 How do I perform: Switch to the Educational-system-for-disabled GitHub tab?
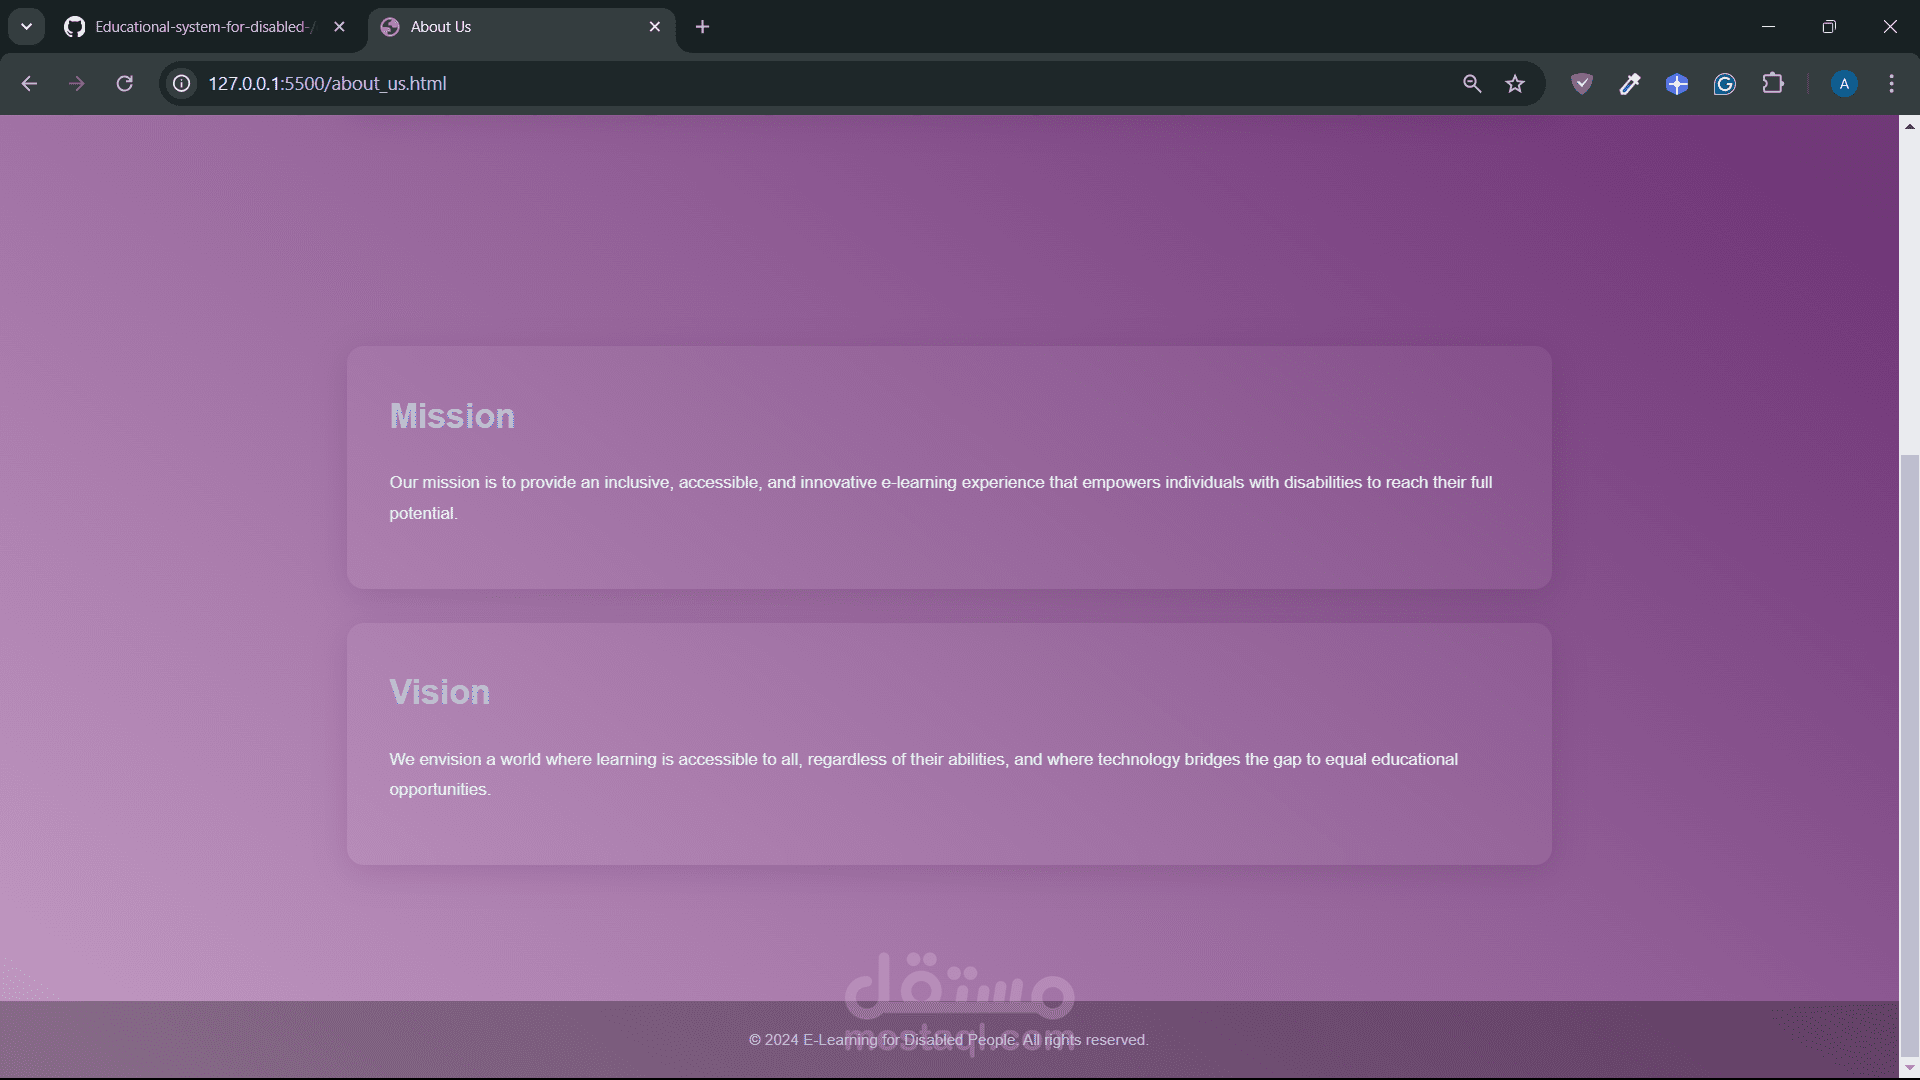(200, 27)
